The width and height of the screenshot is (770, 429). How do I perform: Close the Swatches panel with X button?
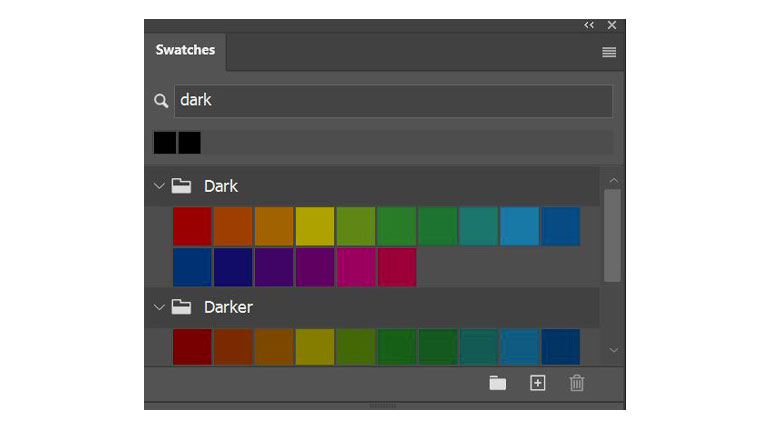pos(612,25)
